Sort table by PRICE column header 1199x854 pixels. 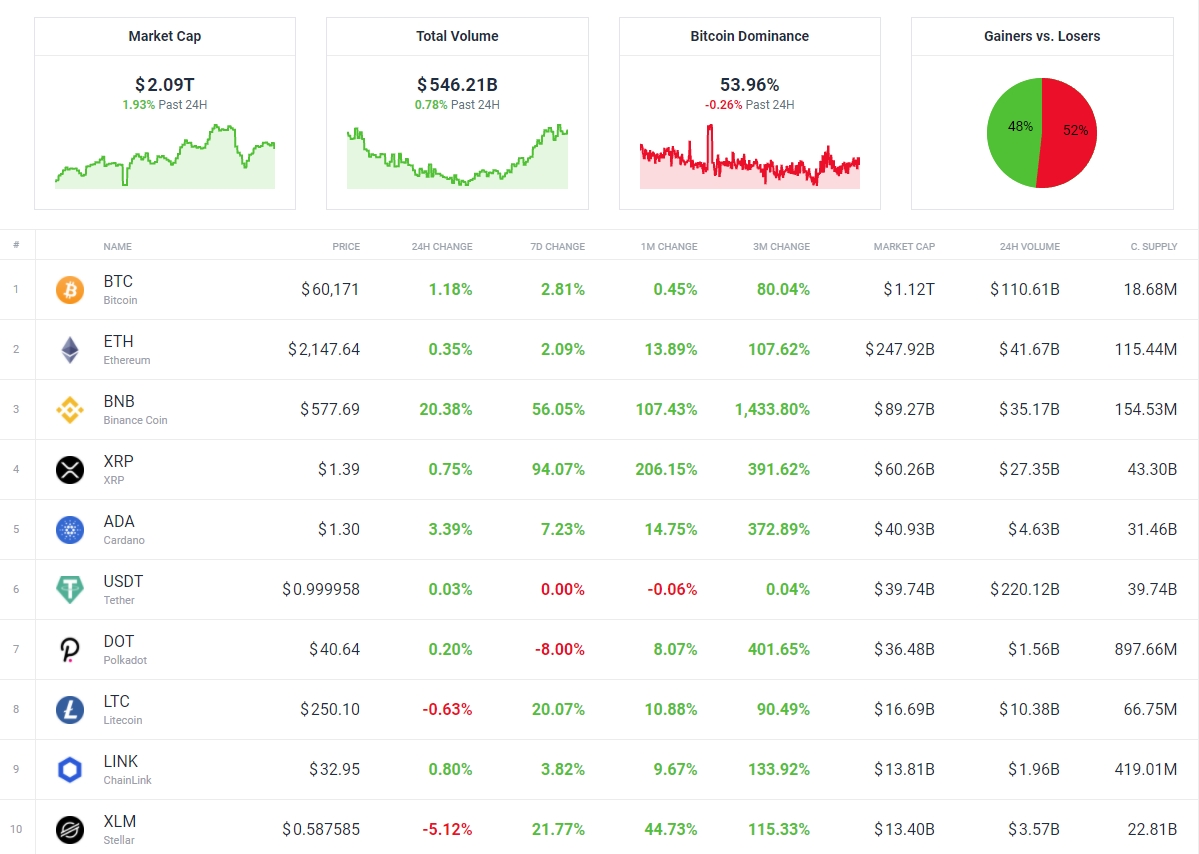346,246
